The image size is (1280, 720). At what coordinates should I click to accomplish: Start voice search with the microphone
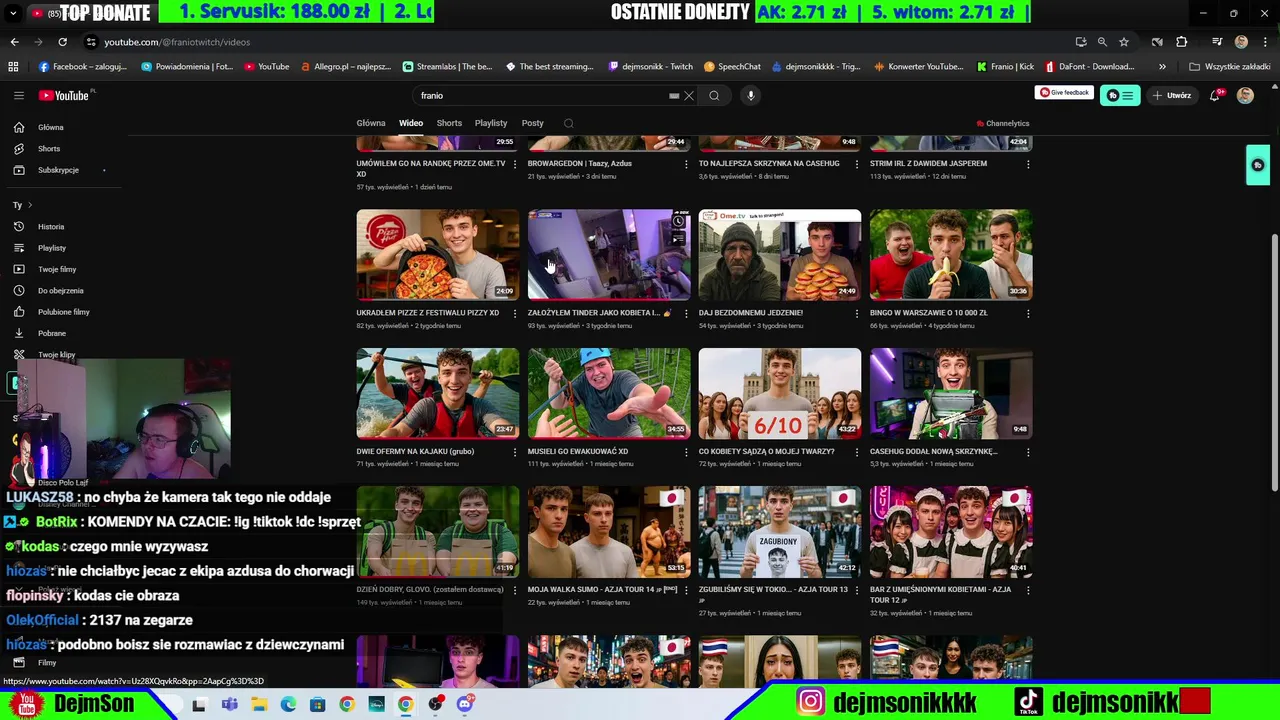(750, 95)
